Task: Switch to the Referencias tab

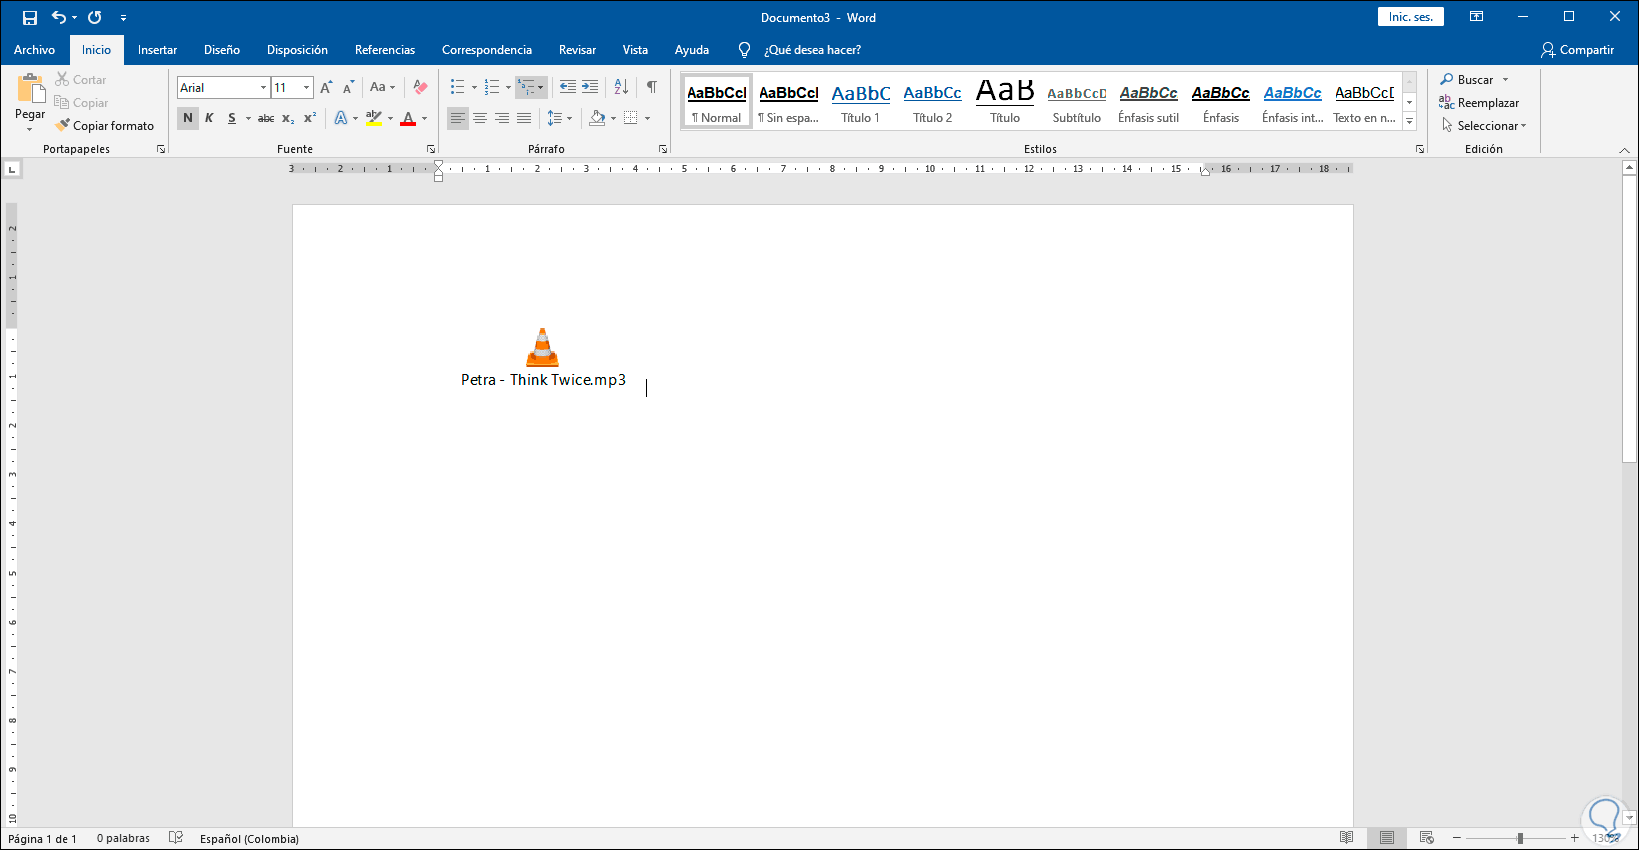Action: tap(385, 50)
